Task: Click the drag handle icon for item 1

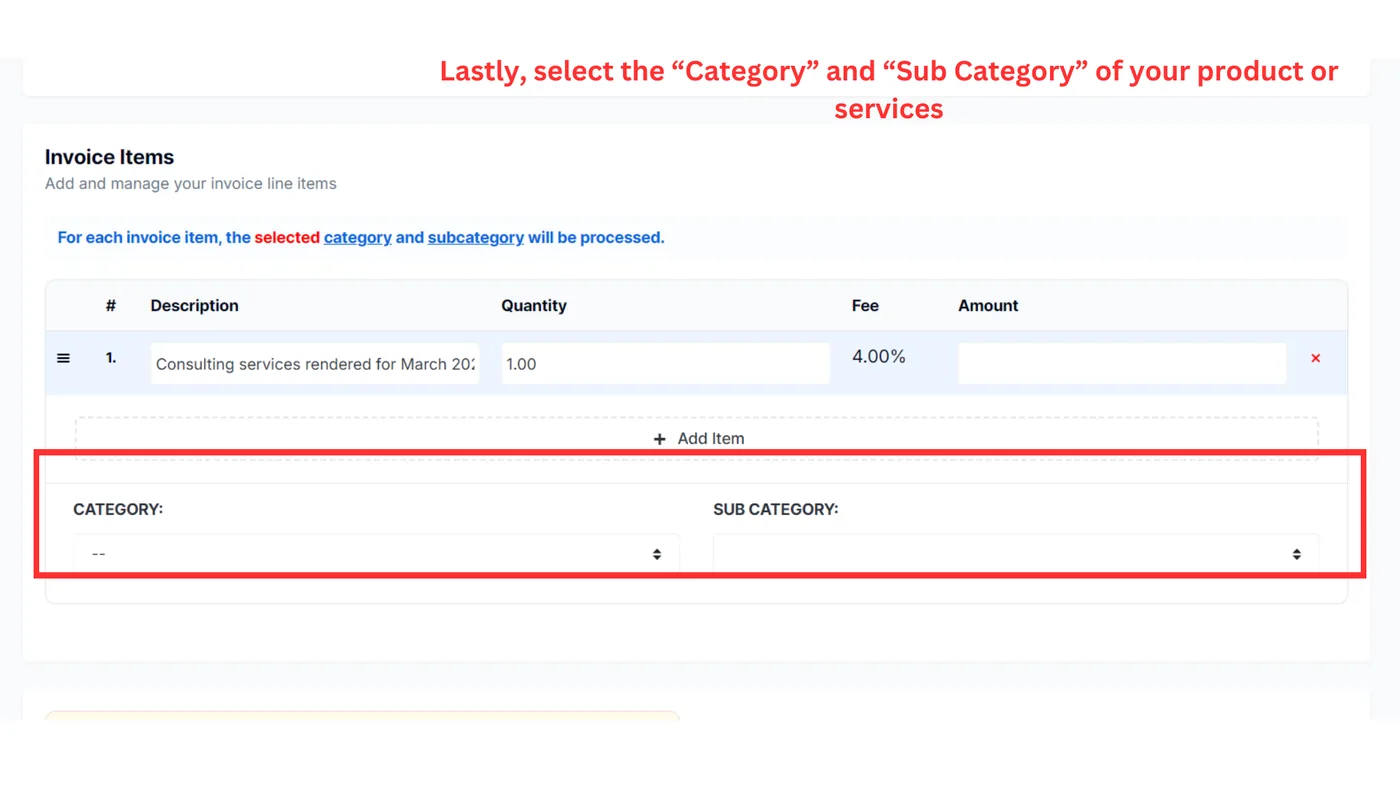Action: pyautogui.click(x=63, y=358)
